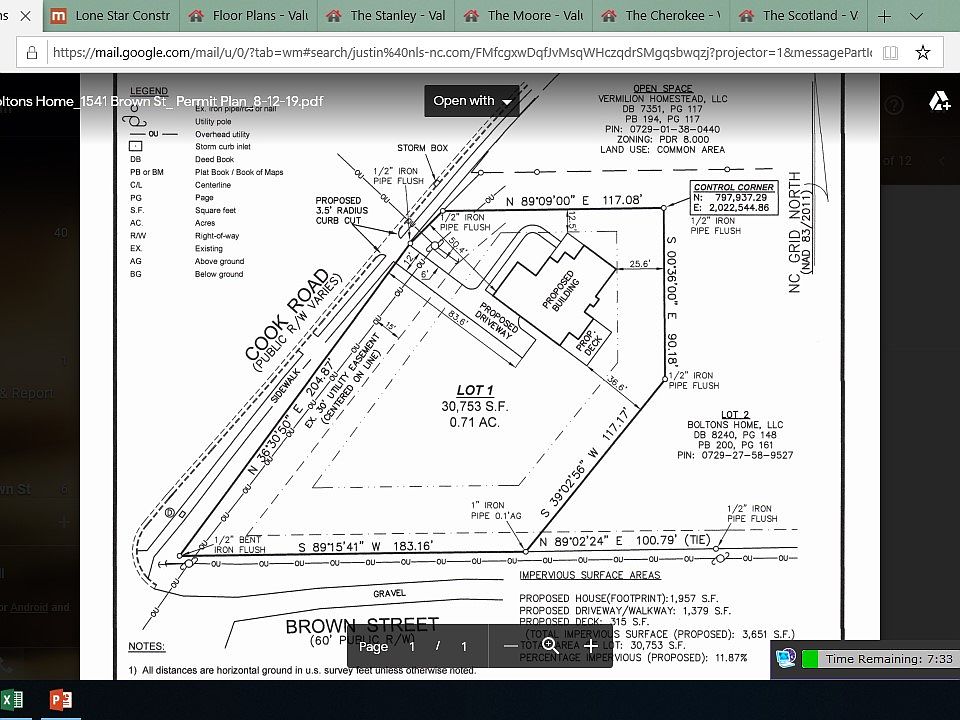
Task: Open PowerPoint from the taskbar
Action: tap(60, 700)
